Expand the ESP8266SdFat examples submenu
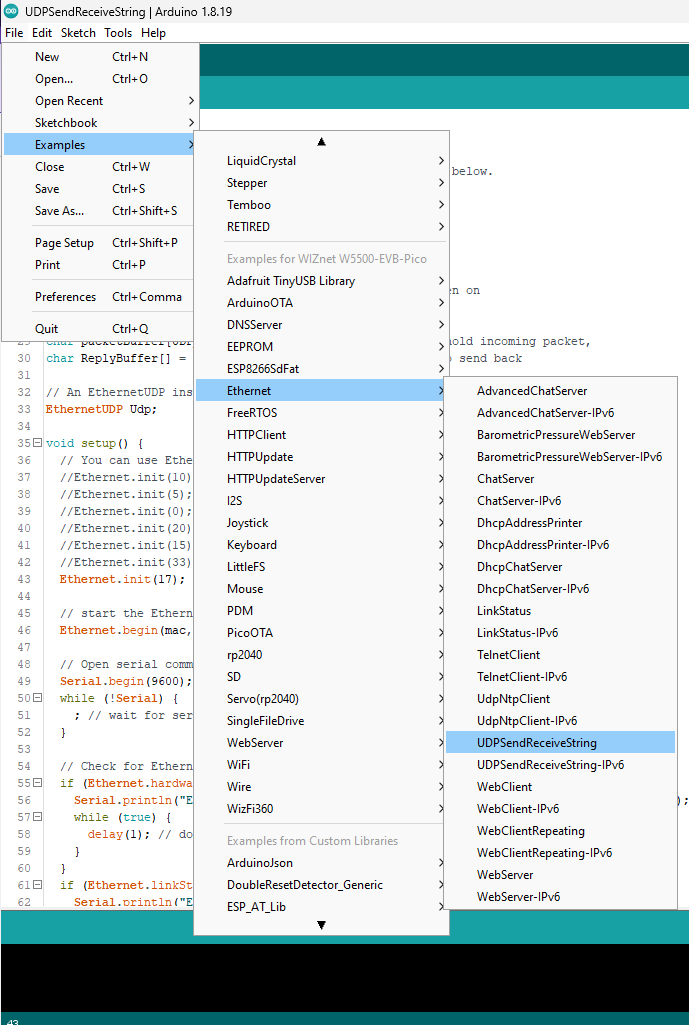Image resolution: width=689 pixels, height=1025 pixels. 321,369
